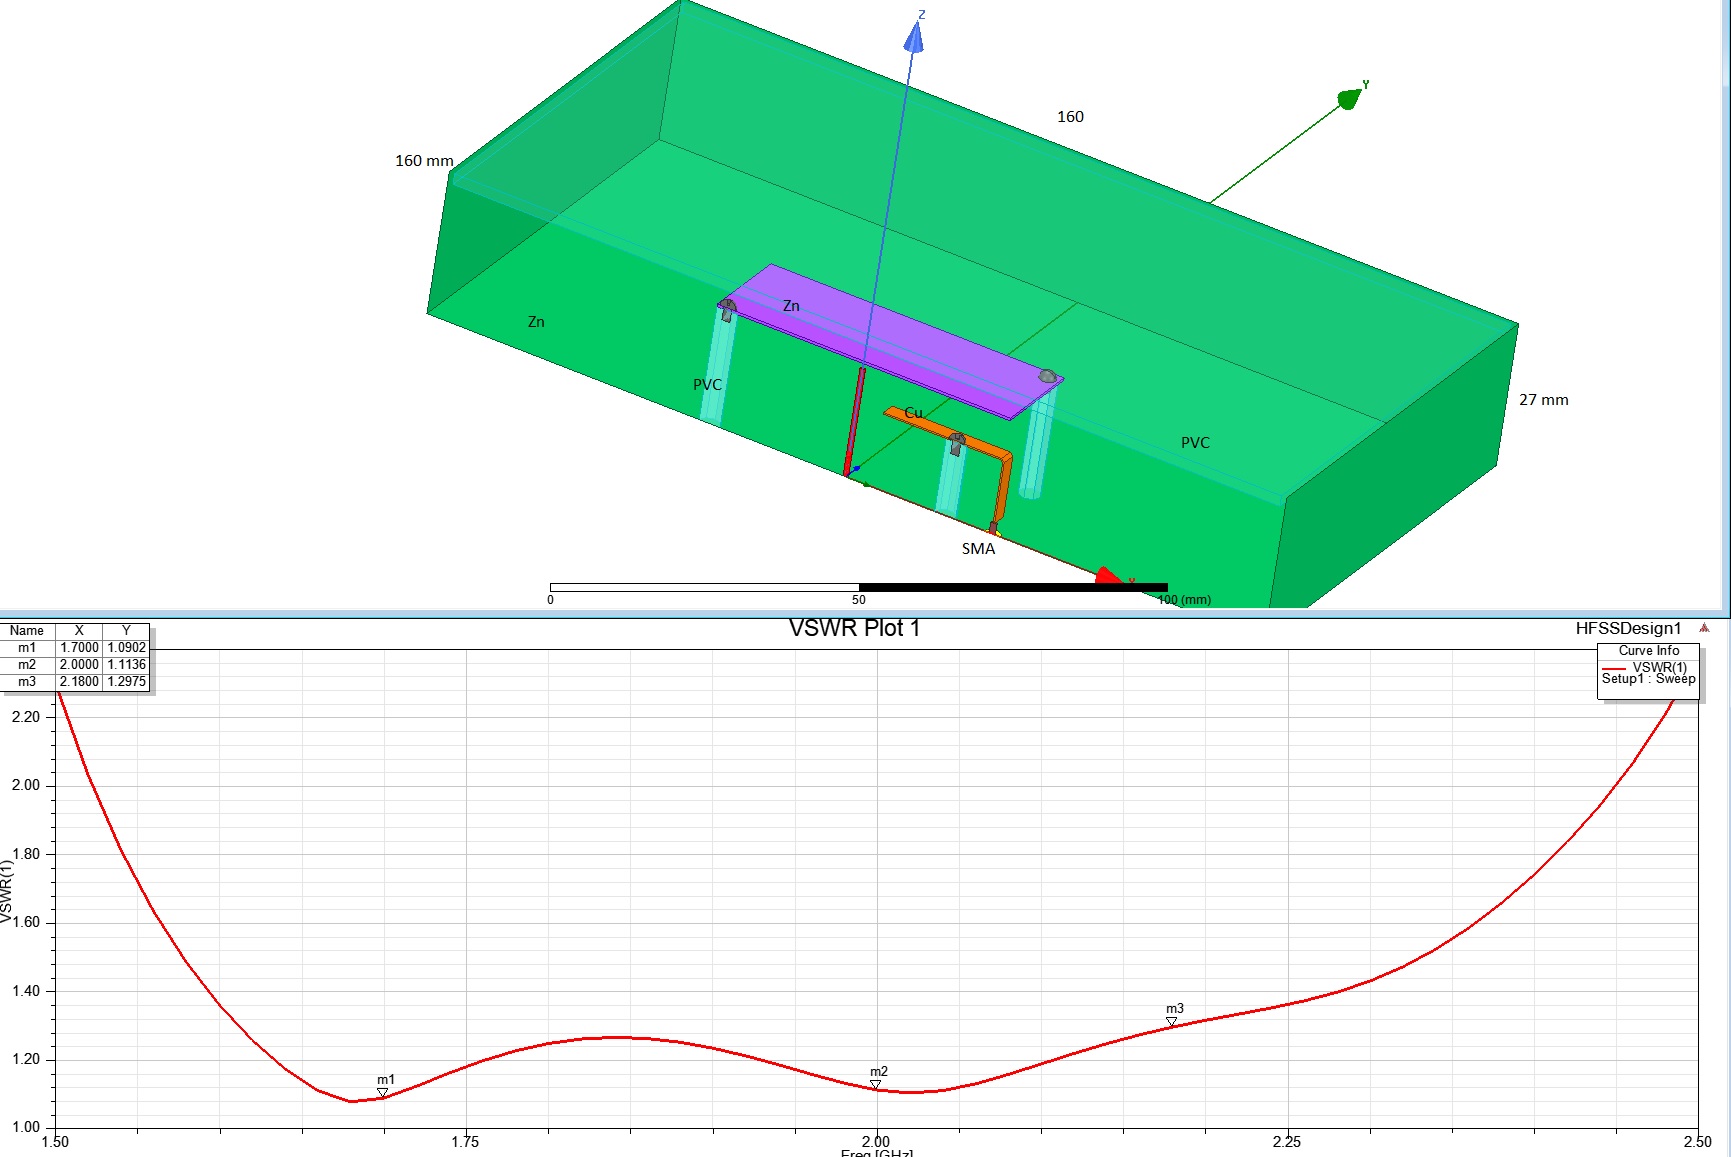Select the VSWR Plot 1 title

point(854,628)
